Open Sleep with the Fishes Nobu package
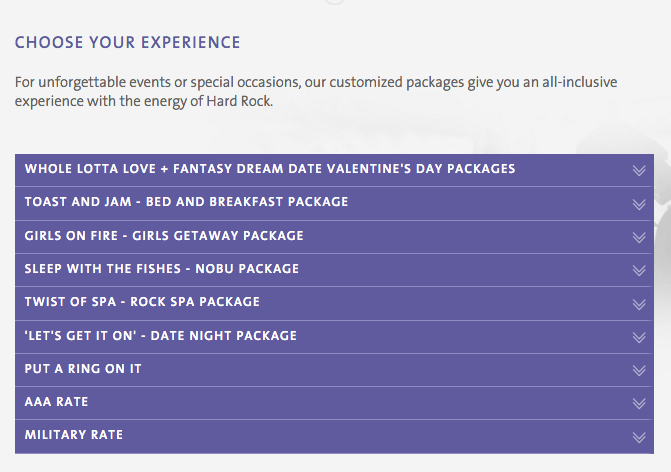 tap(334, 270)
